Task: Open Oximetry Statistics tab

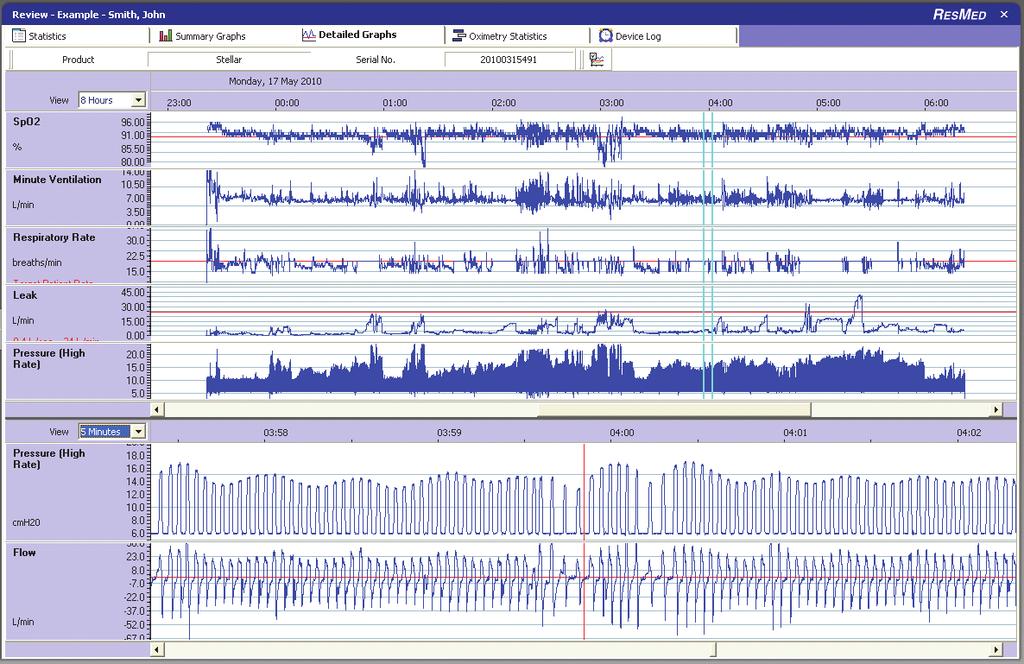Action: [517, 36]
